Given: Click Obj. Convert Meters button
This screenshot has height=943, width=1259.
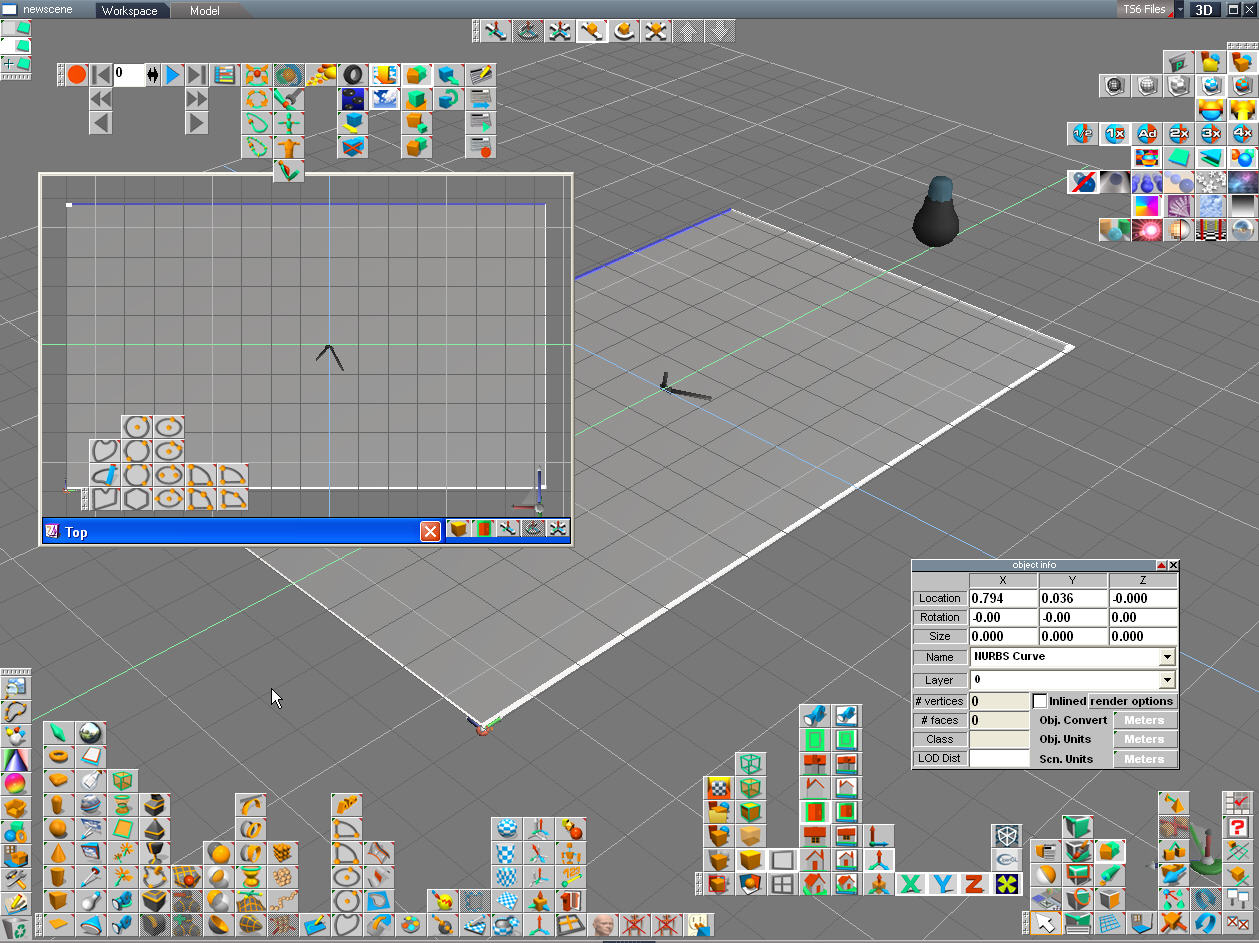Looking at the screenshot, I should [x=1144, y=720].
